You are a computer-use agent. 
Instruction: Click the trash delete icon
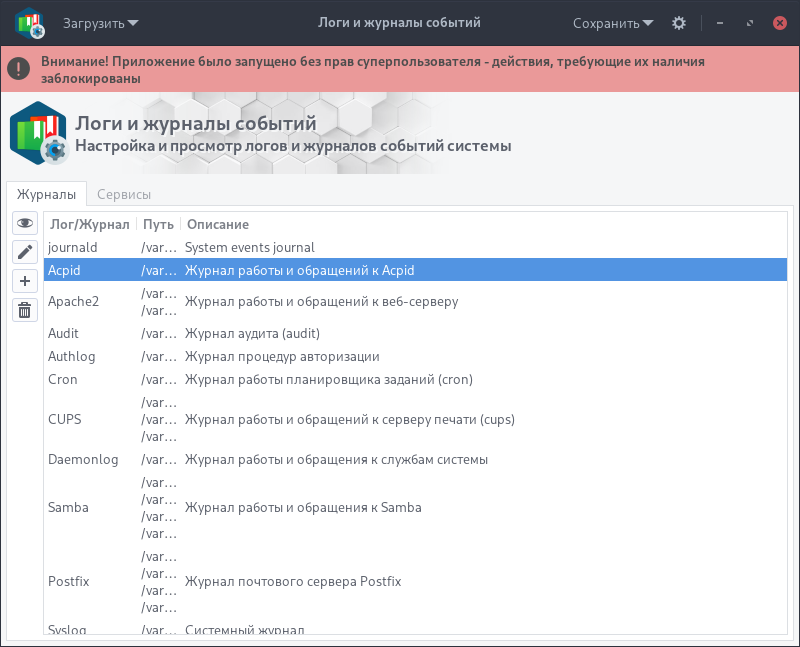coord(25,310)
